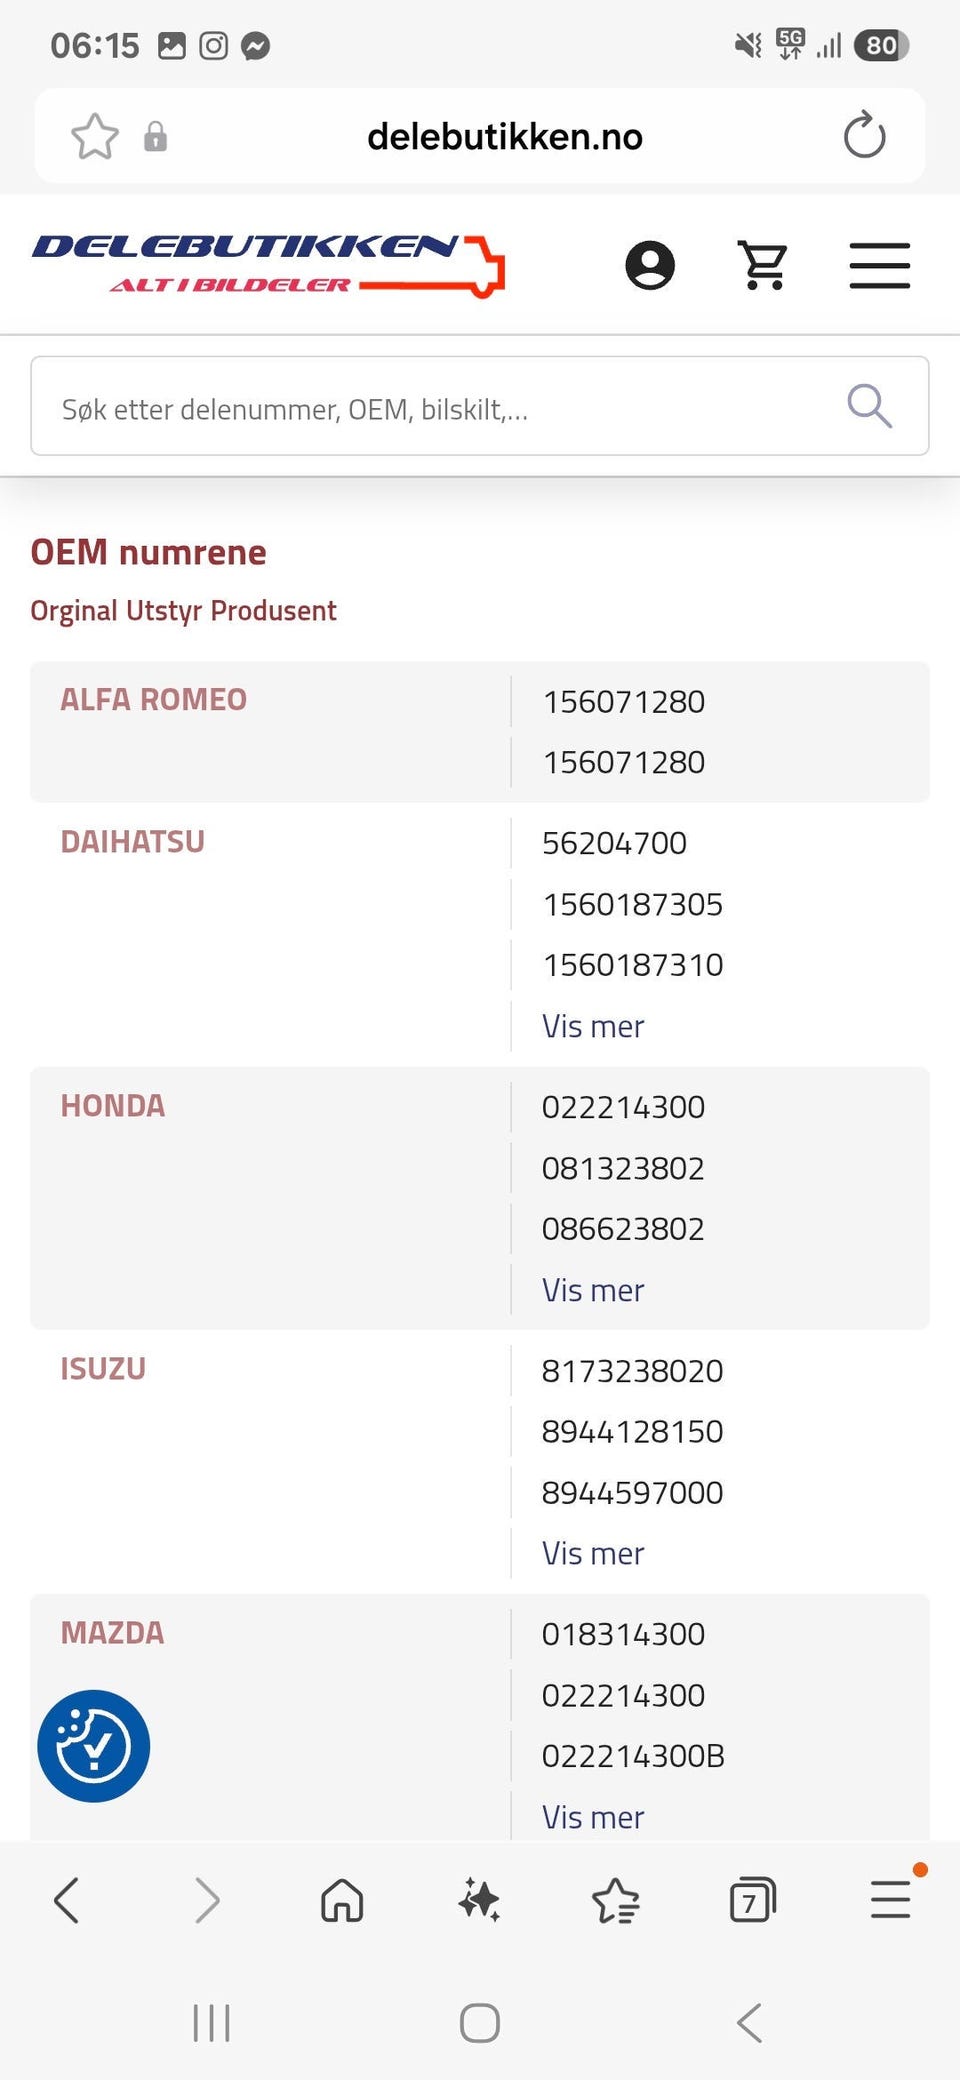Open the browser AI sparkle assistant icon

pos(479,1900)
